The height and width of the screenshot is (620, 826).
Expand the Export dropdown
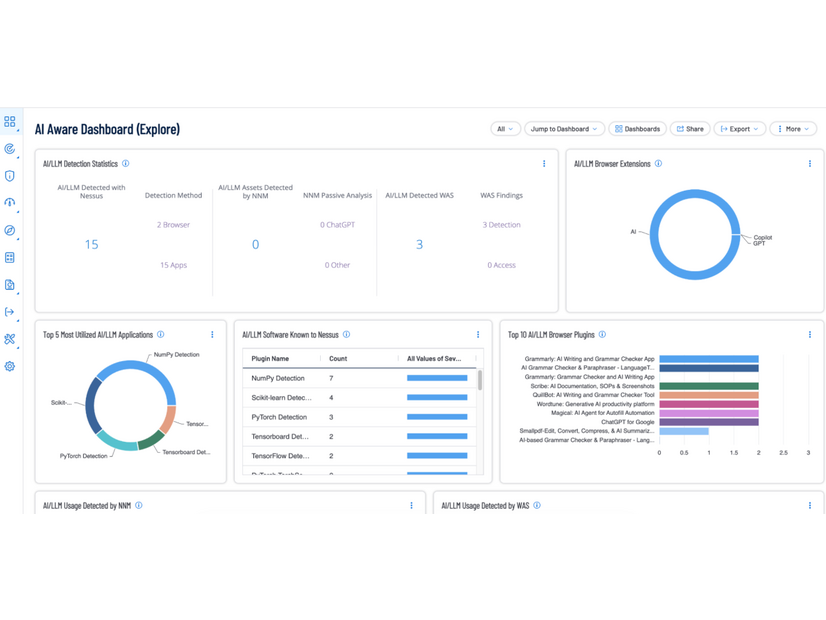(739, 129)
